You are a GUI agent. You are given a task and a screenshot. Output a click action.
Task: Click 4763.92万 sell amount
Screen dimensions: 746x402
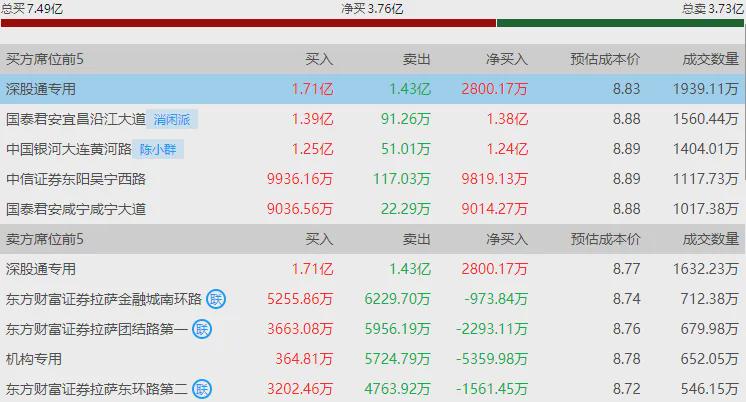398,389
